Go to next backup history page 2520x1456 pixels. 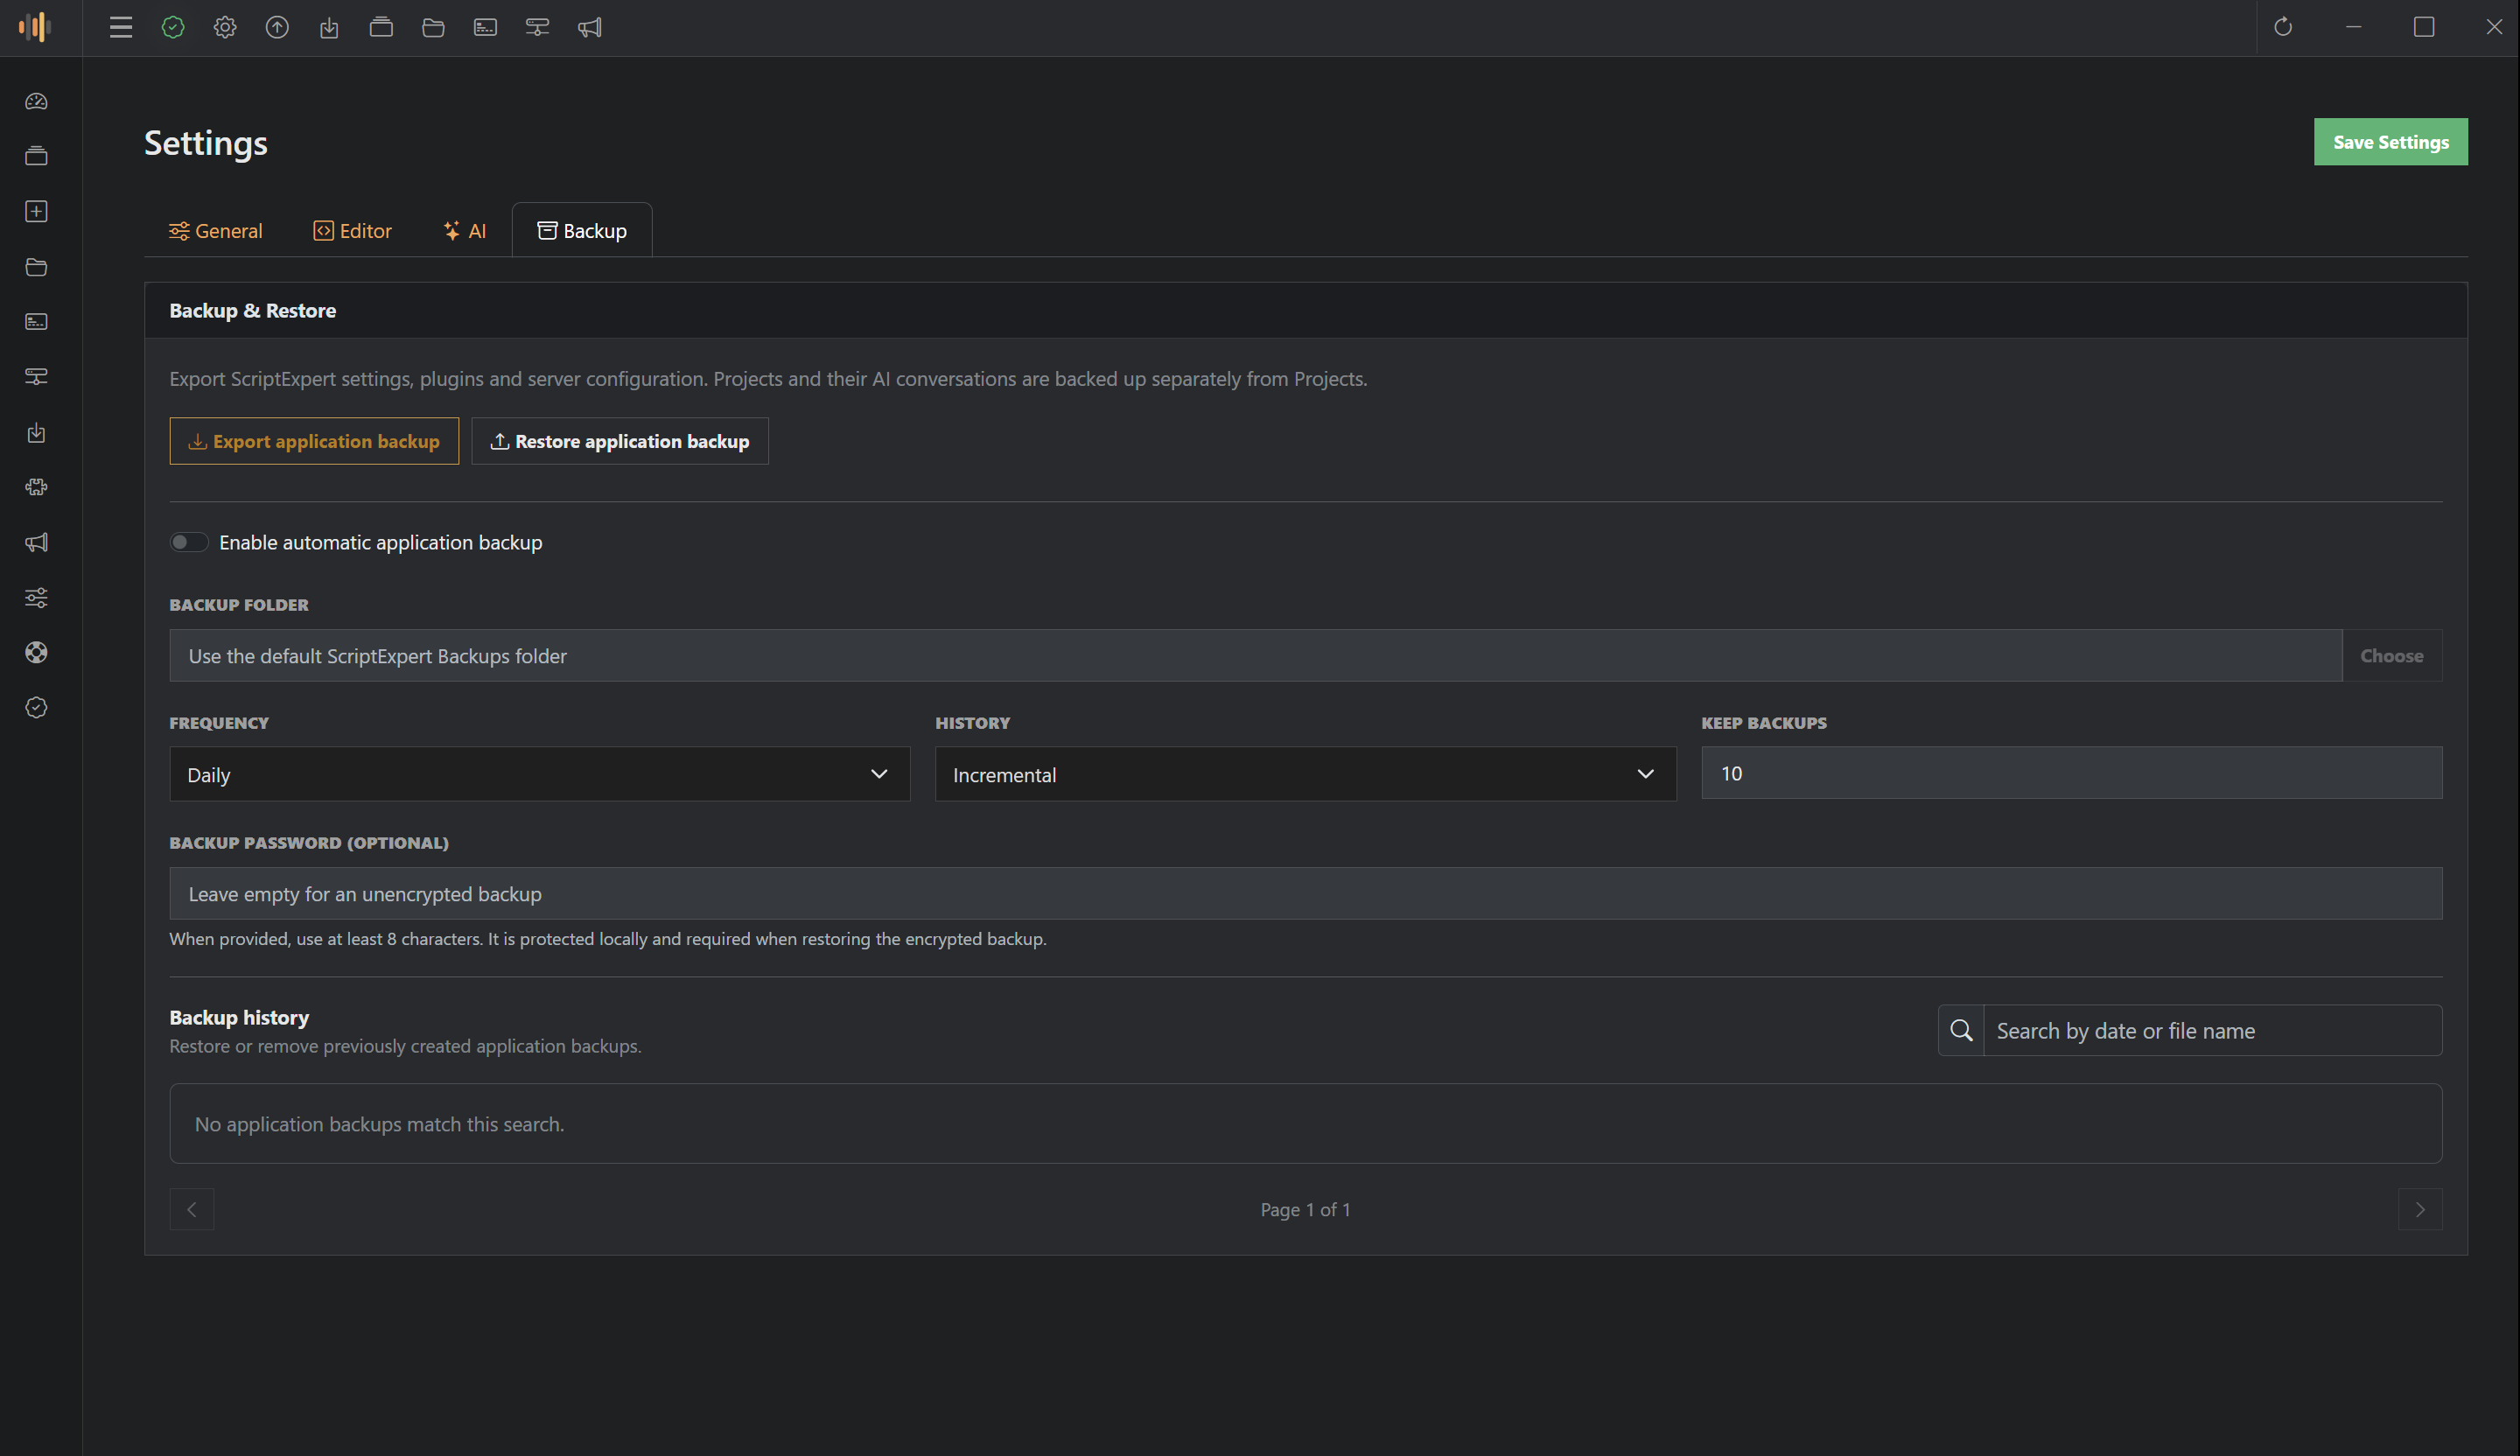pos(2420,1209)
